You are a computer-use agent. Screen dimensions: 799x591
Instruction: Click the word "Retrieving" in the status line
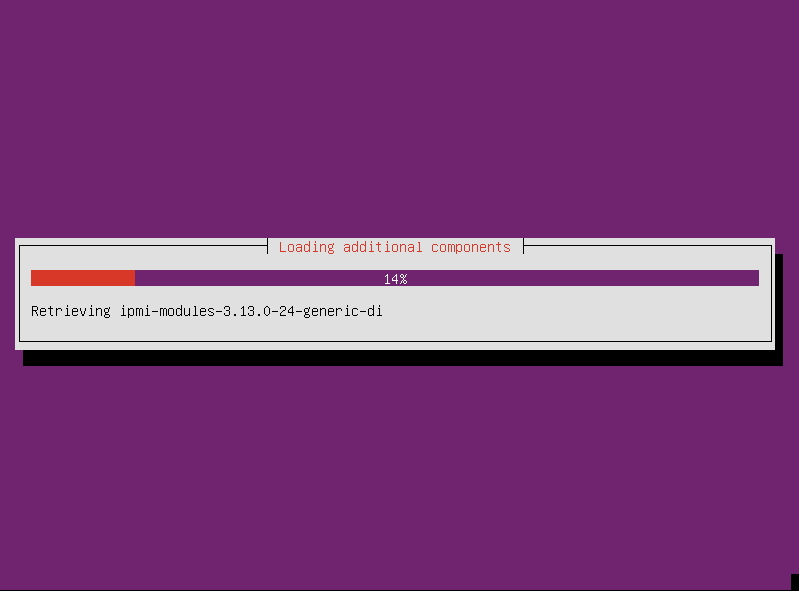pyautogui.click(x=71, y=311)
